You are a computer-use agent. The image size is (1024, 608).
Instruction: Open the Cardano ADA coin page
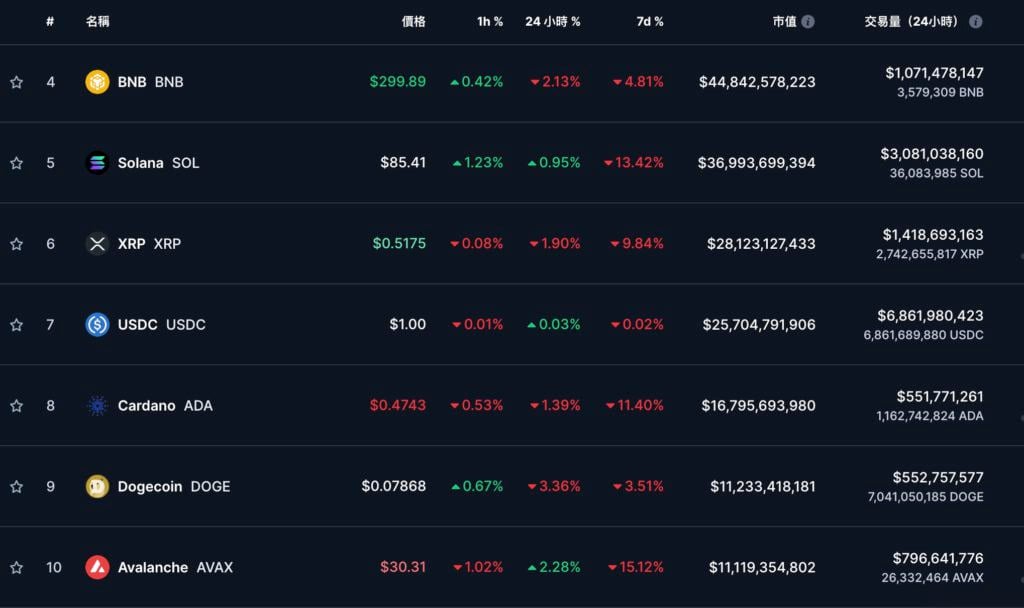165,406
